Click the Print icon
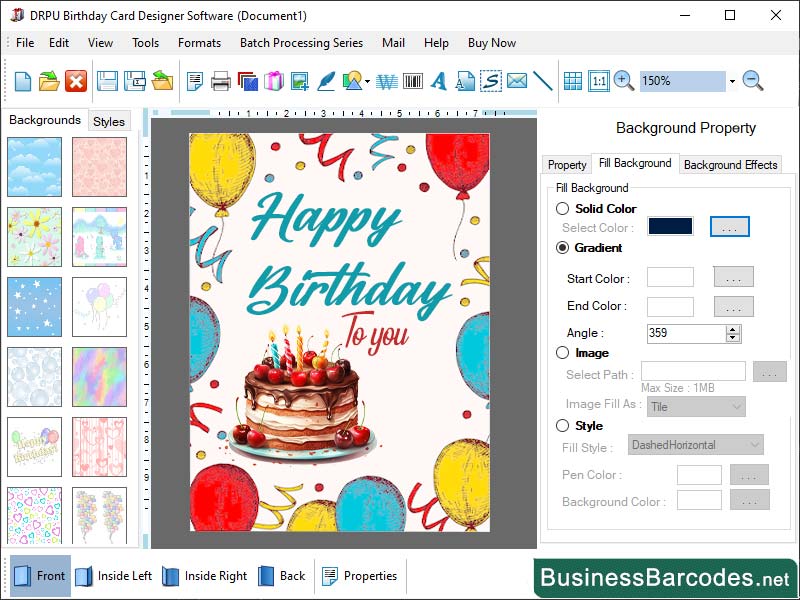 [222, 82]
